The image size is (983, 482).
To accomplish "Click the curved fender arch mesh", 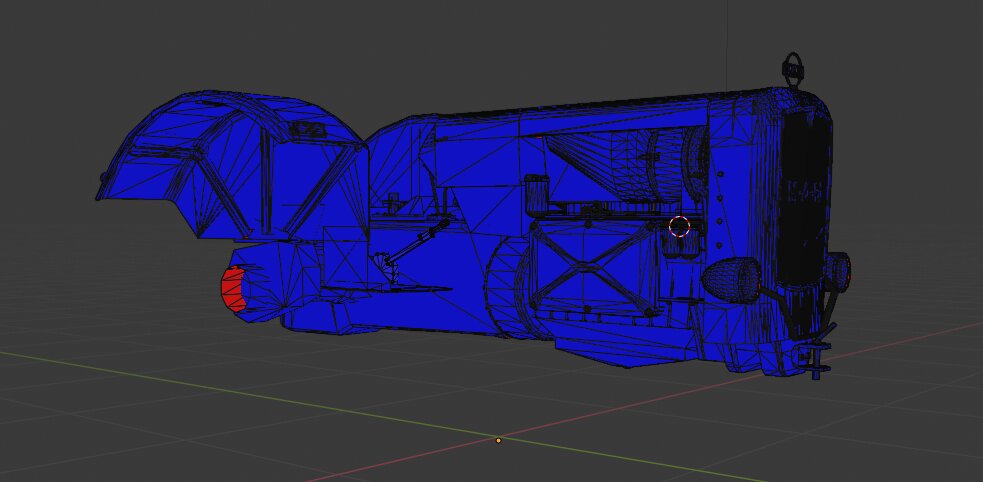I will point(232,166).
